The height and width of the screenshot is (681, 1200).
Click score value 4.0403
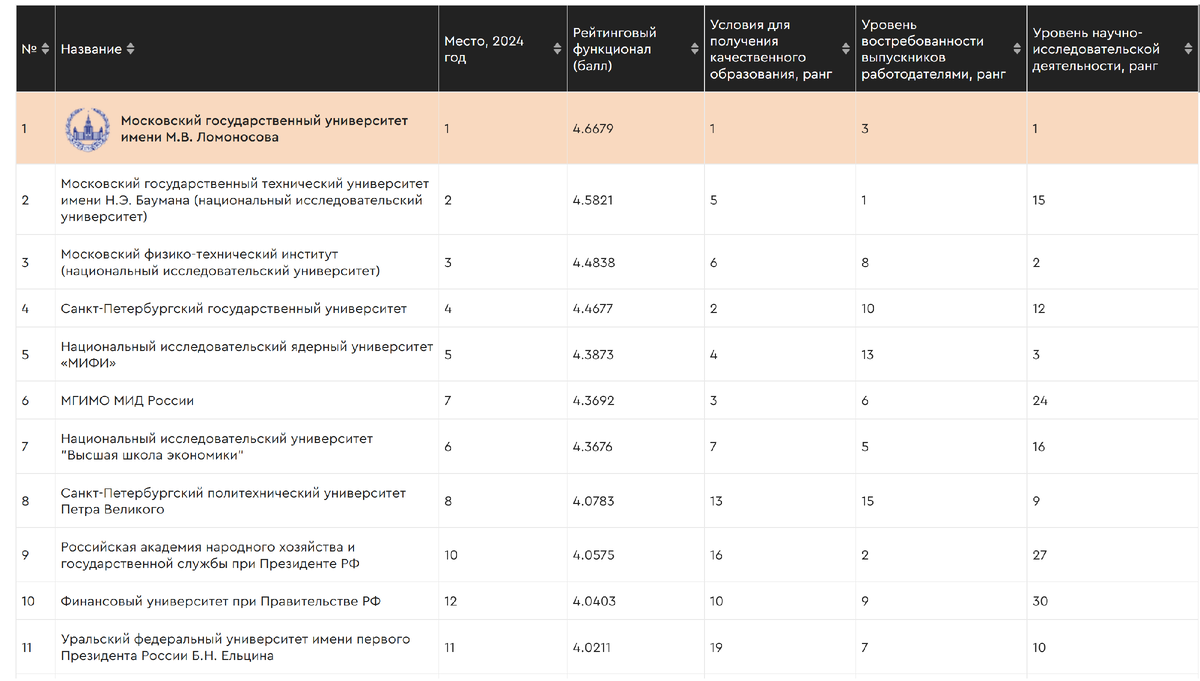pyautogui.click(x=594, y=601)
